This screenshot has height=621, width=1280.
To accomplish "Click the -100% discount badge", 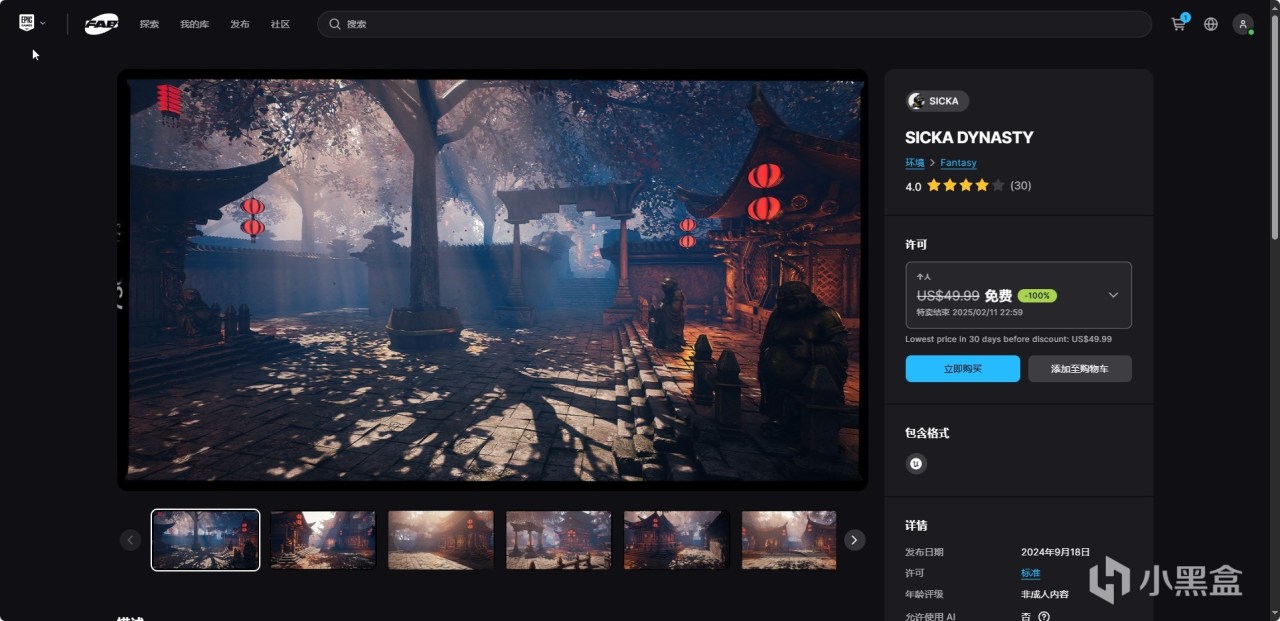I will click(x=1037, y=296).
